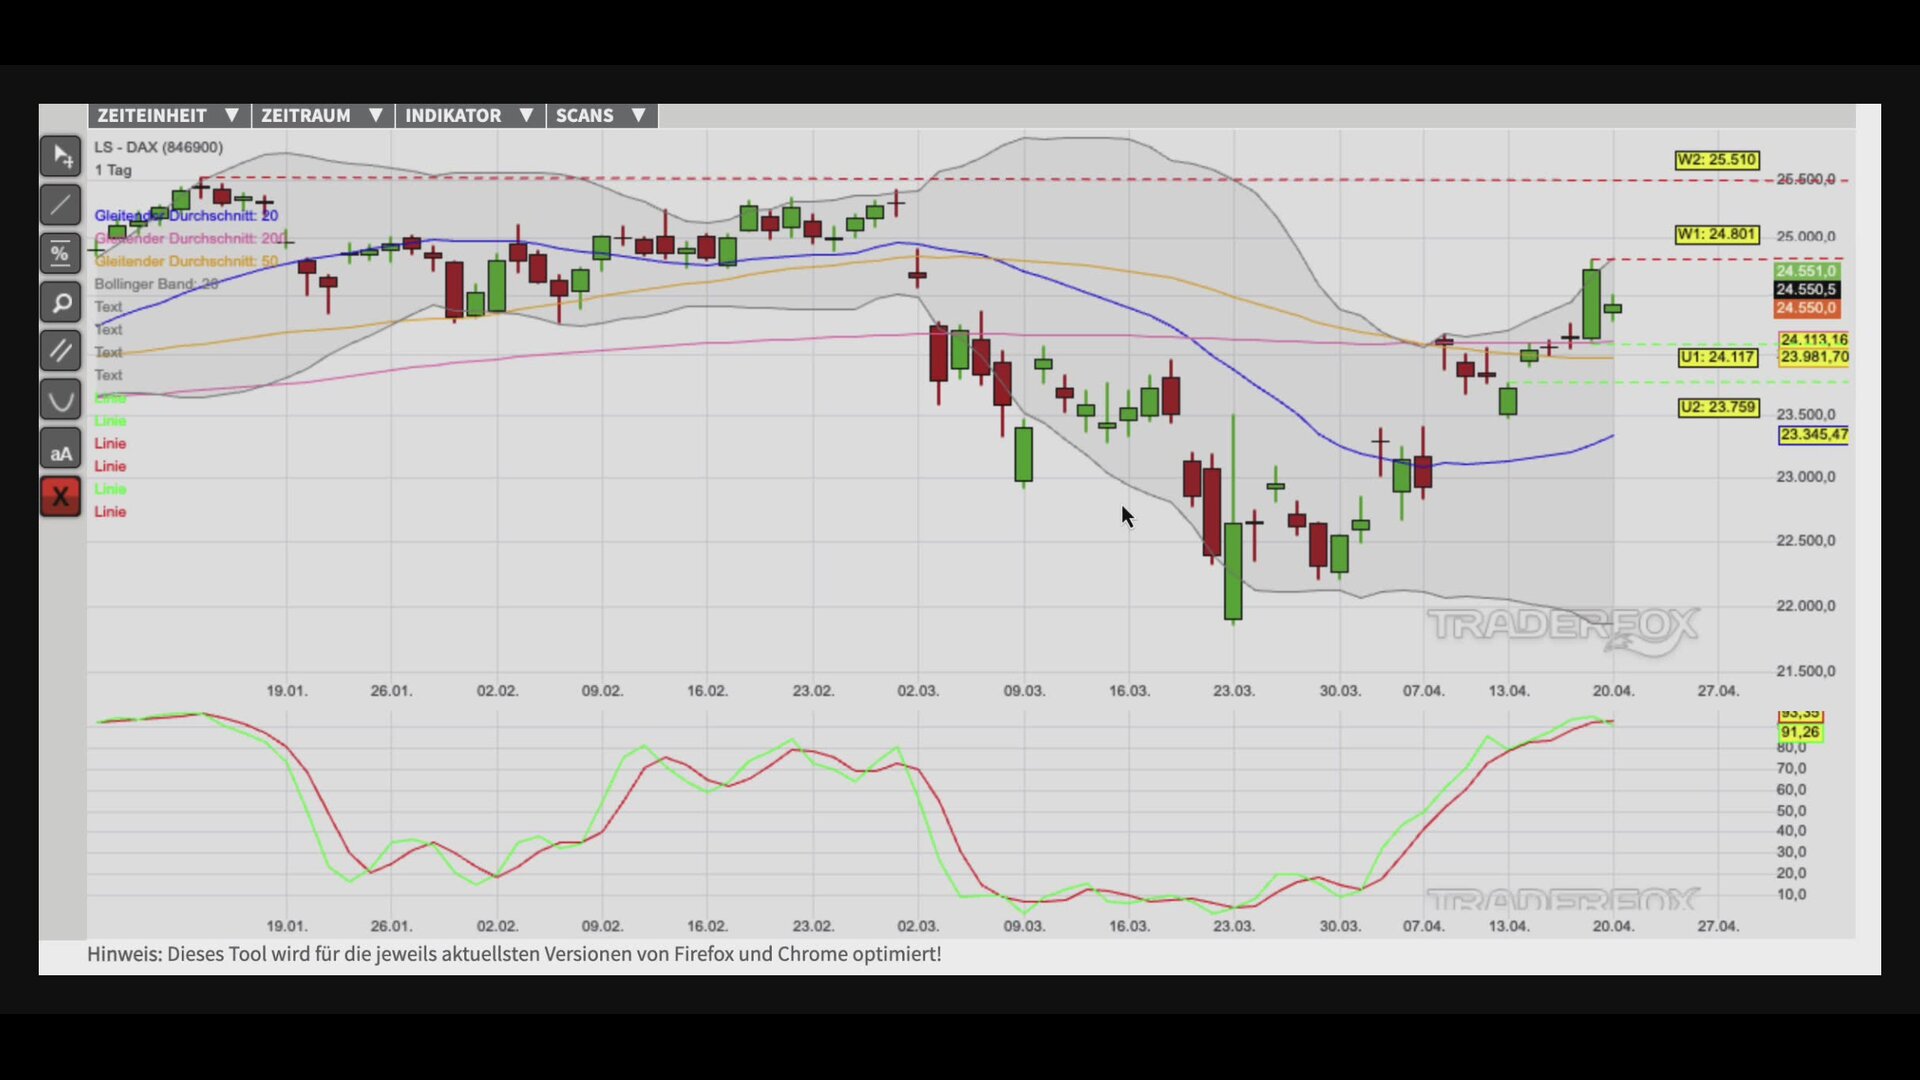Click the Bollinger Band legend entry
Image resolution: width=1920 pixels, height=1080 pixels.
(156, 284)
